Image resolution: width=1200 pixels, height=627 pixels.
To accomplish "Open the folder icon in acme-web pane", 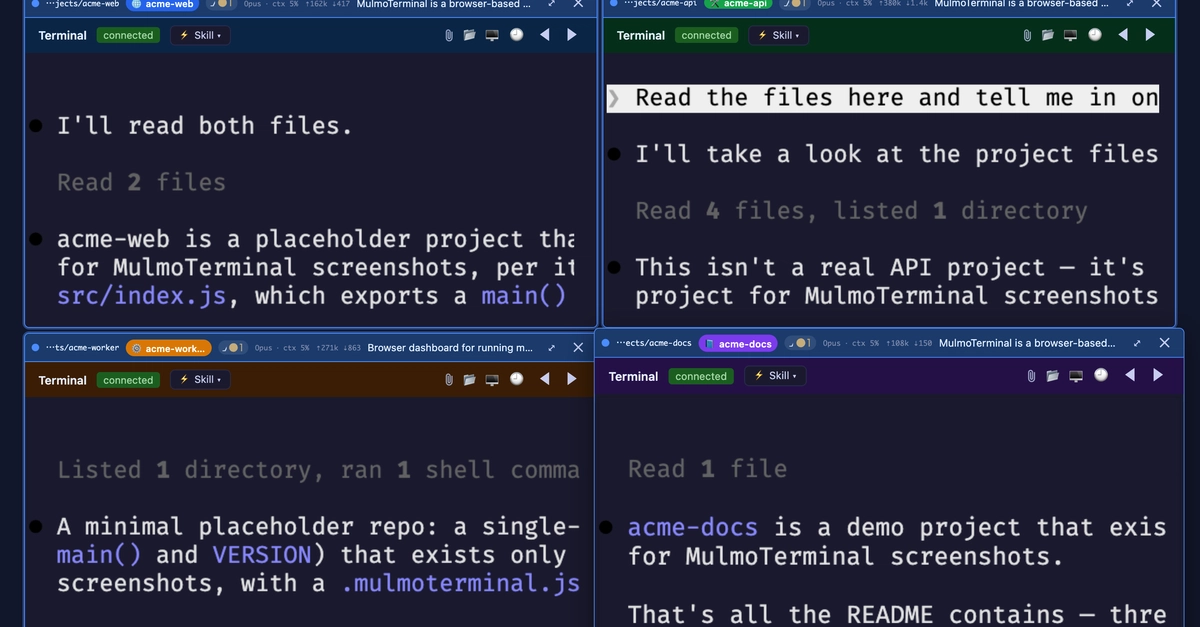I will point(470,35).
